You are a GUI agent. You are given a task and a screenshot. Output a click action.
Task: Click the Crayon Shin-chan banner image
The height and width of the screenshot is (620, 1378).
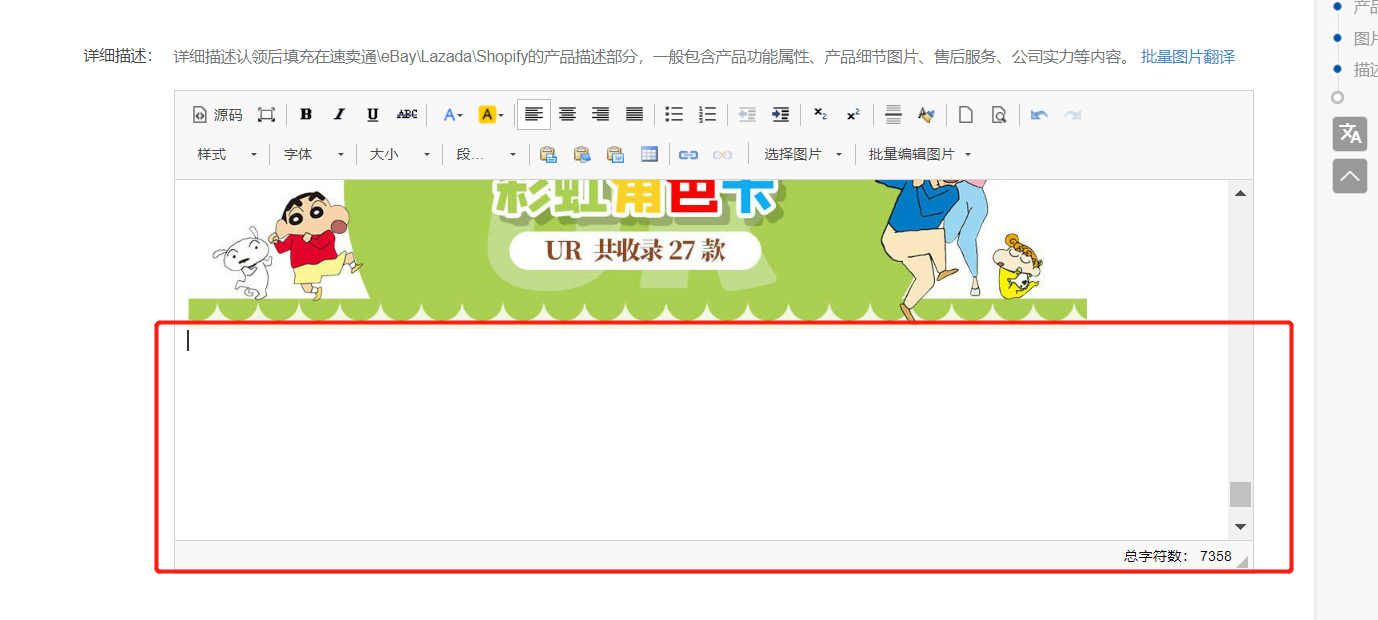pos(637,250)
